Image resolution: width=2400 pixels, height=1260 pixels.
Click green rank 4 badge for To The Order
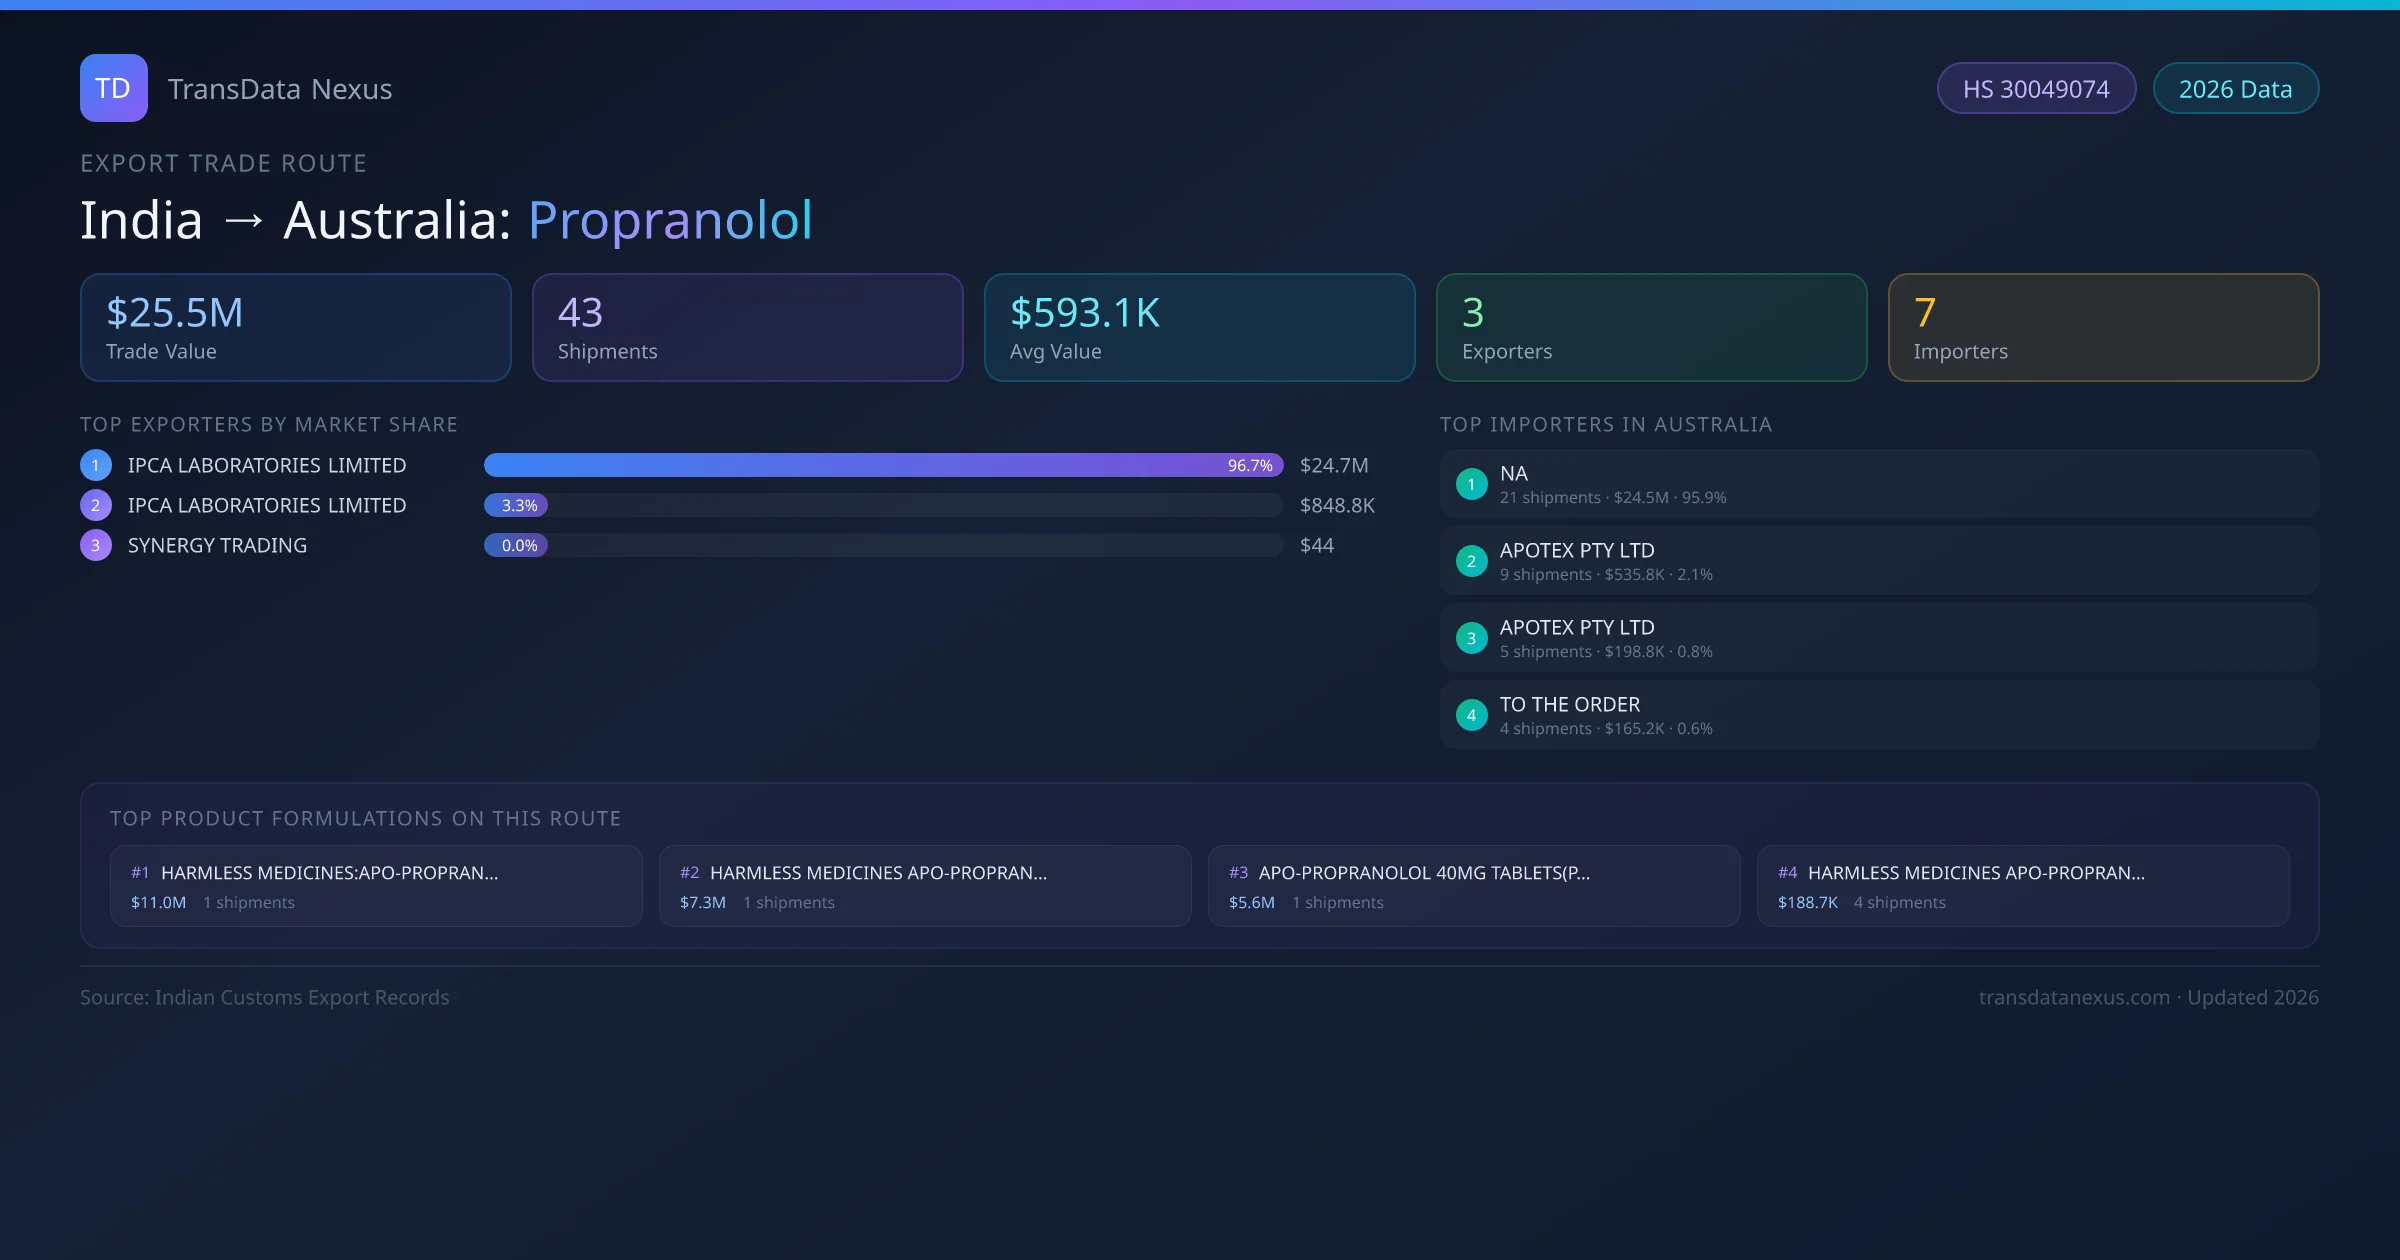click(1471, 715)
